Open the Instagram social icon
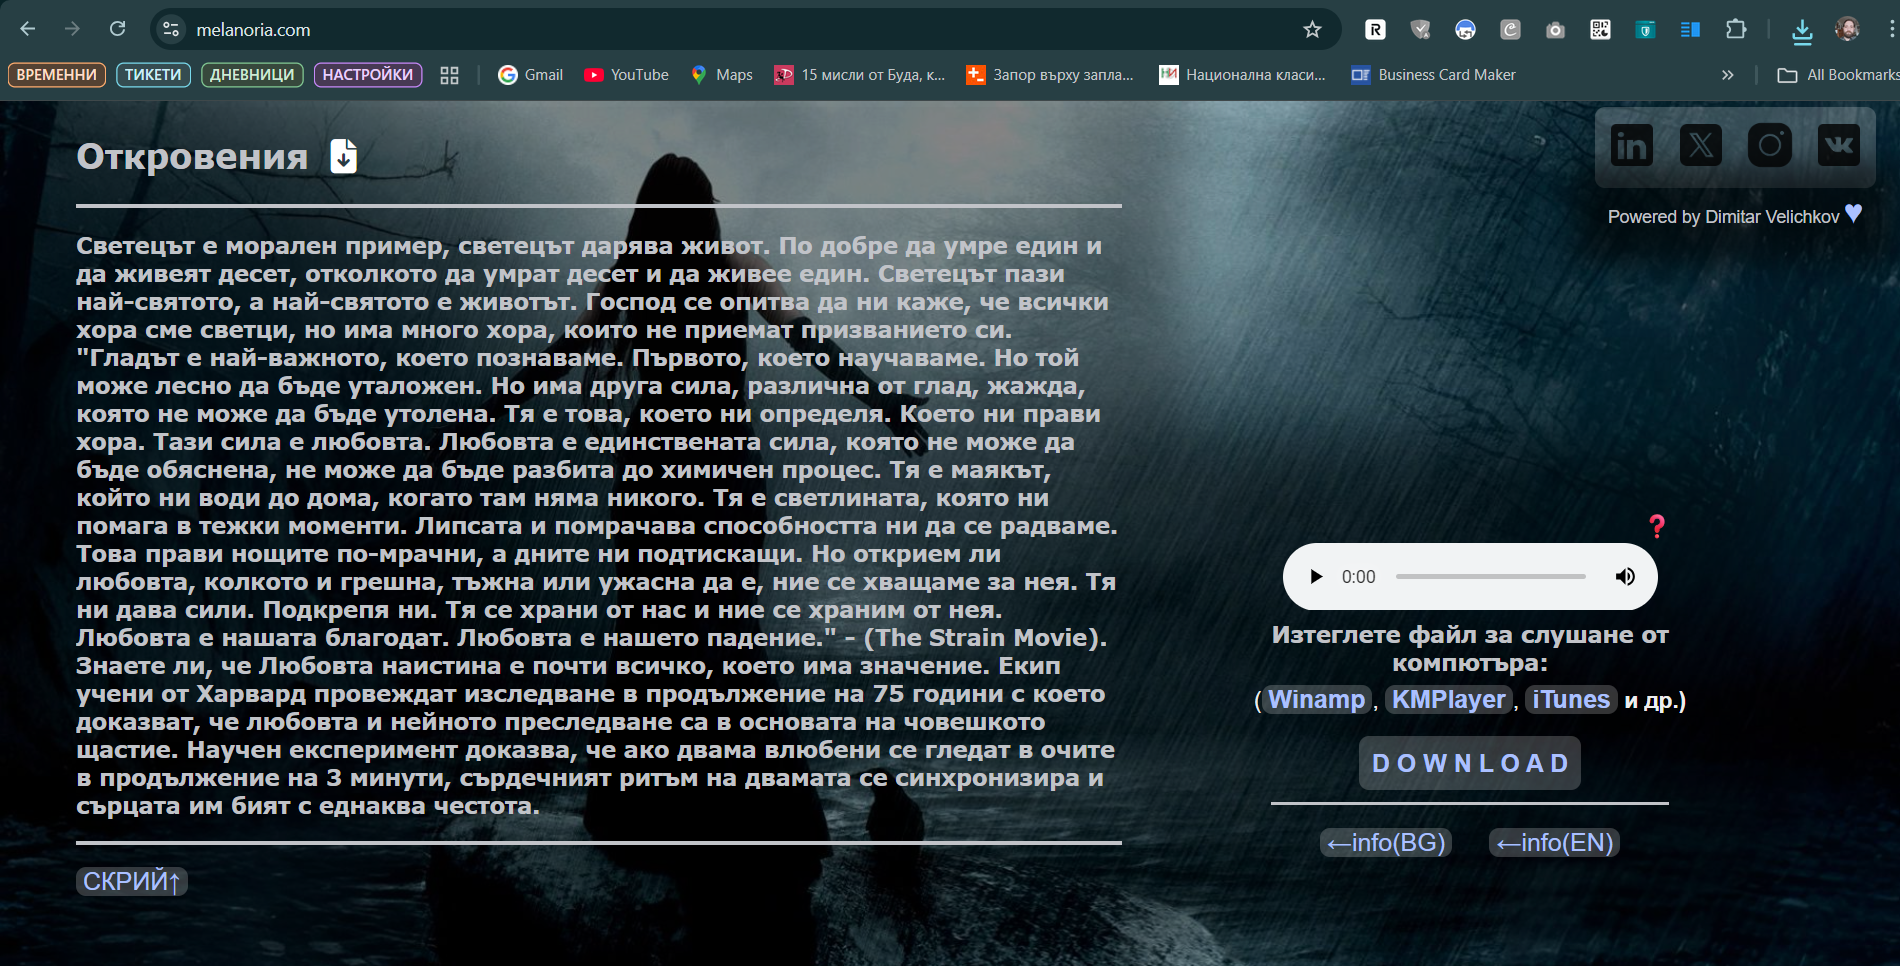1900x966 pixels. (x=1769, y=146)
